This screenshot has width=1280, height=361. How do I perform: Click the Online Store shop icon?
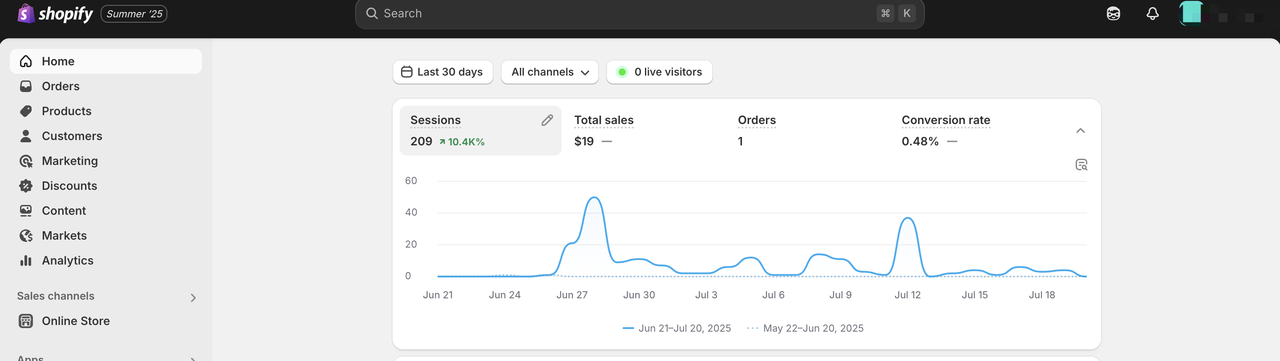point(26,321)
